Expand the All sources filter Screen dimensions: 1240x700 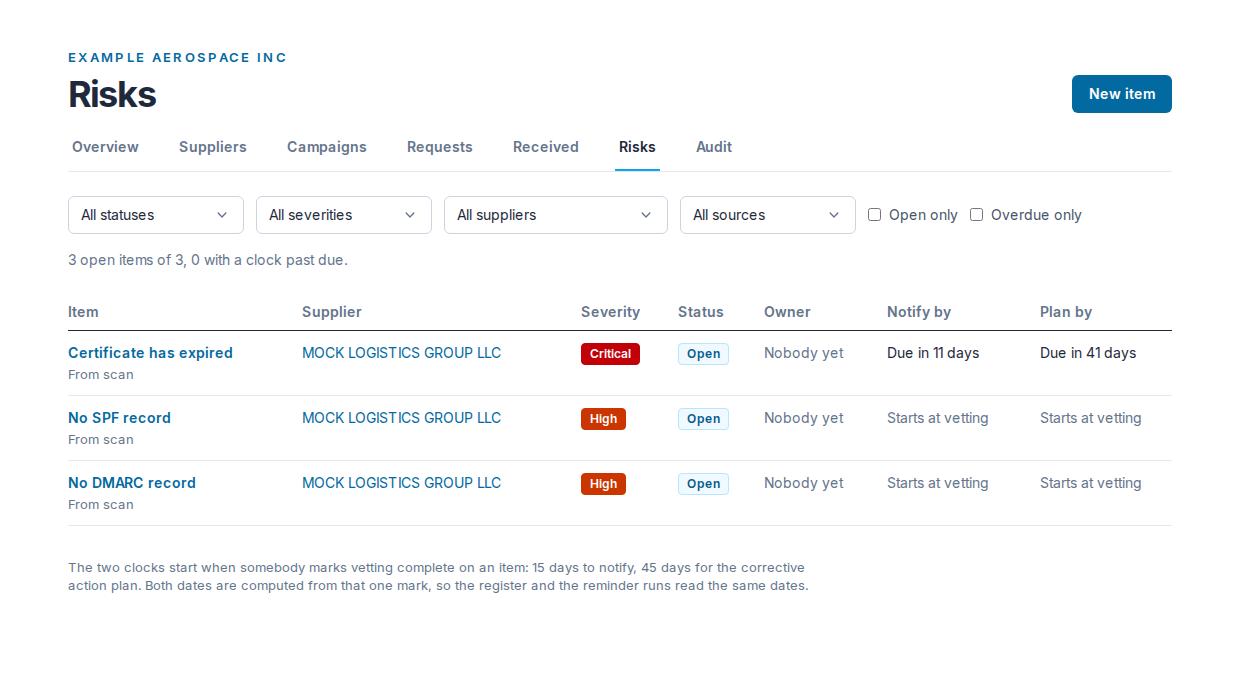pyautogui.click(x=768, y=215)
